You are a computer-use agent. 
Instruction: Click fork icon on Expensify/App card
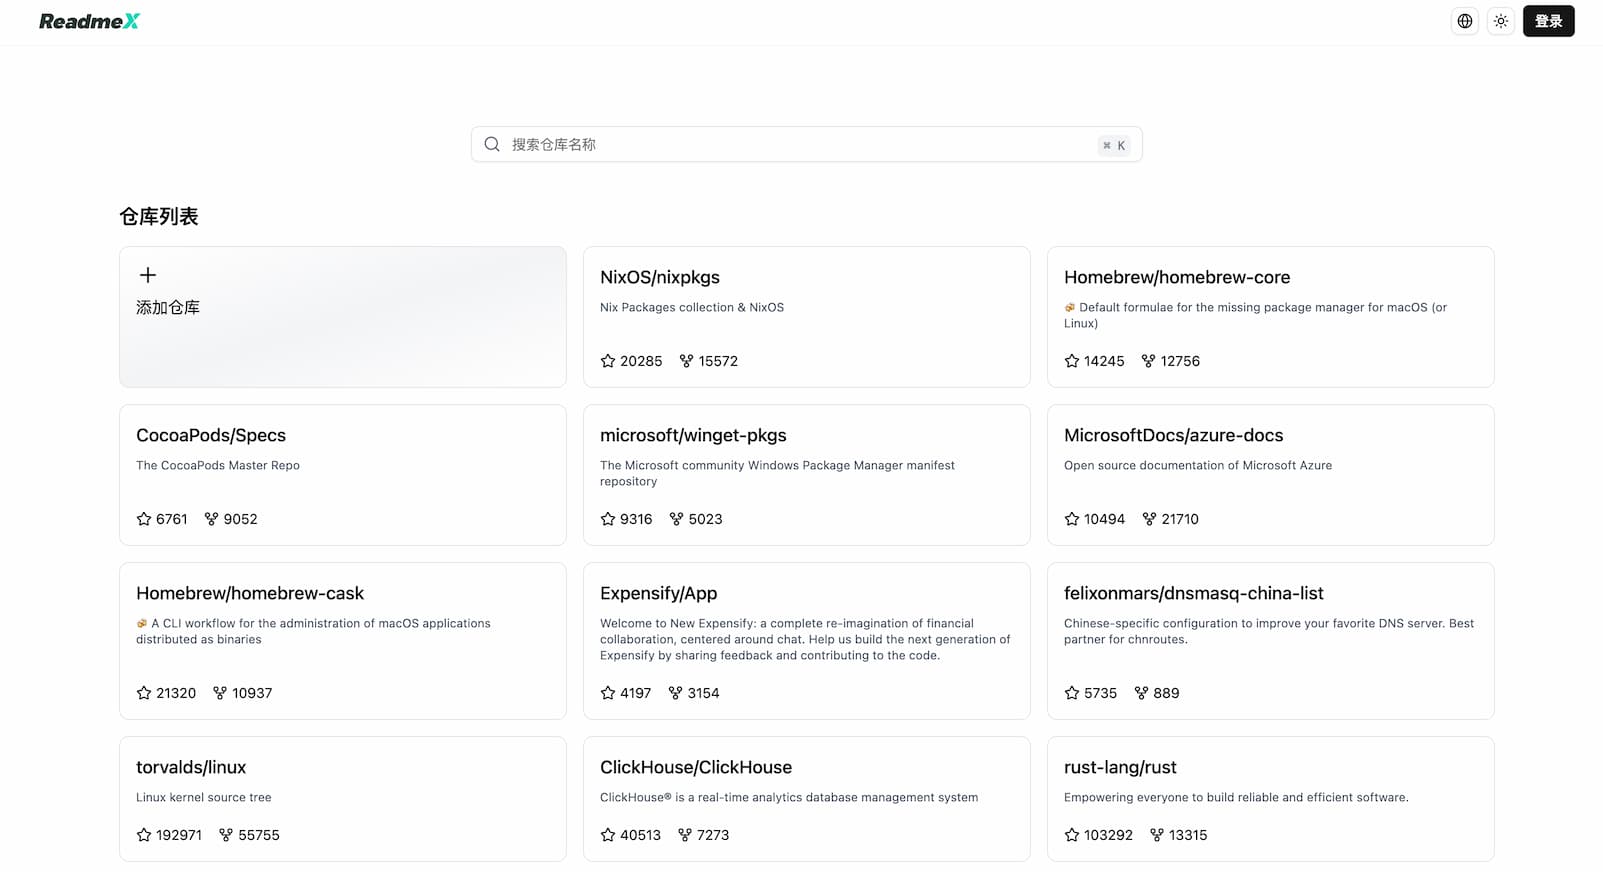[x=675, y=693]
